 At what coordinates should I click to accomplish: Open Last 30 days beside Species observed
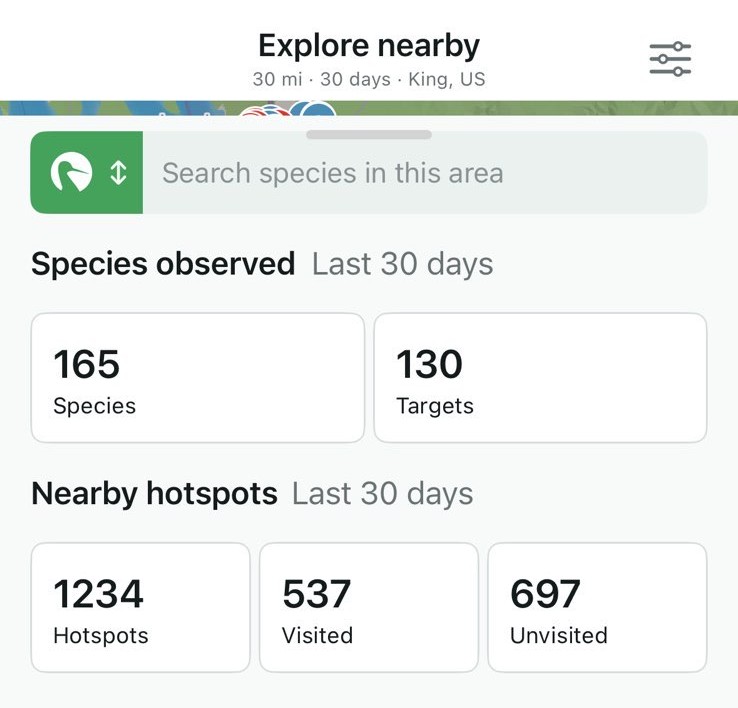click(x=402, y=264)
